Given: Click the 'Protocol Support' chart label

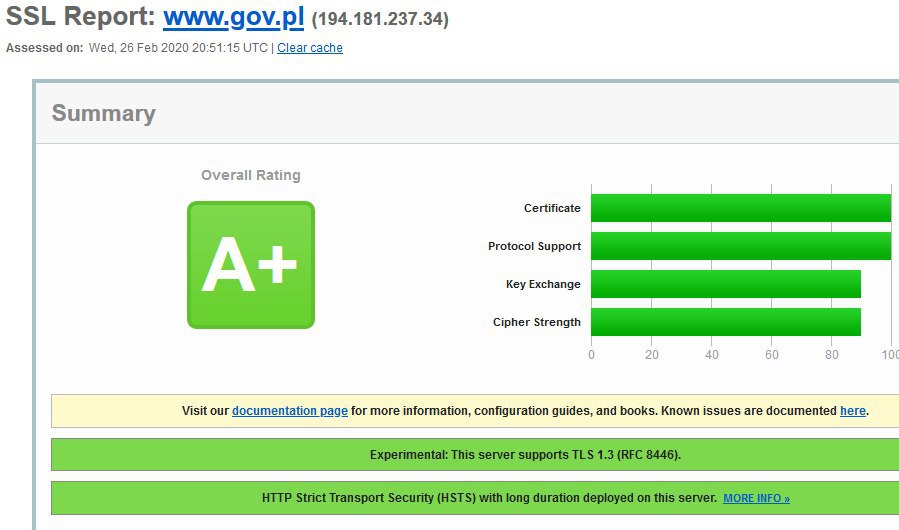Looking at the screenshot, I should 534,246.
